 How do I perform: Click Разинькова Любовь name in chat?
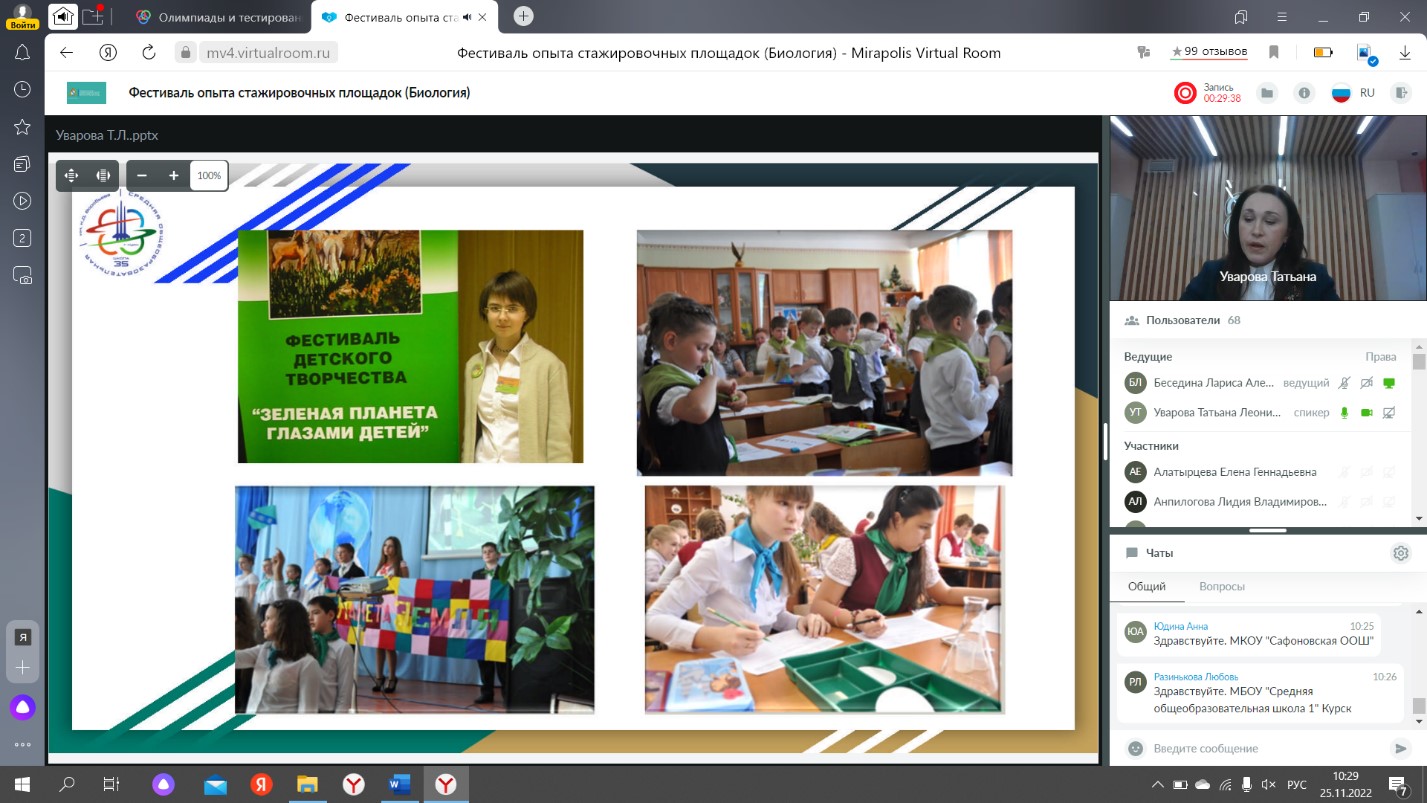pos(1196,676)
